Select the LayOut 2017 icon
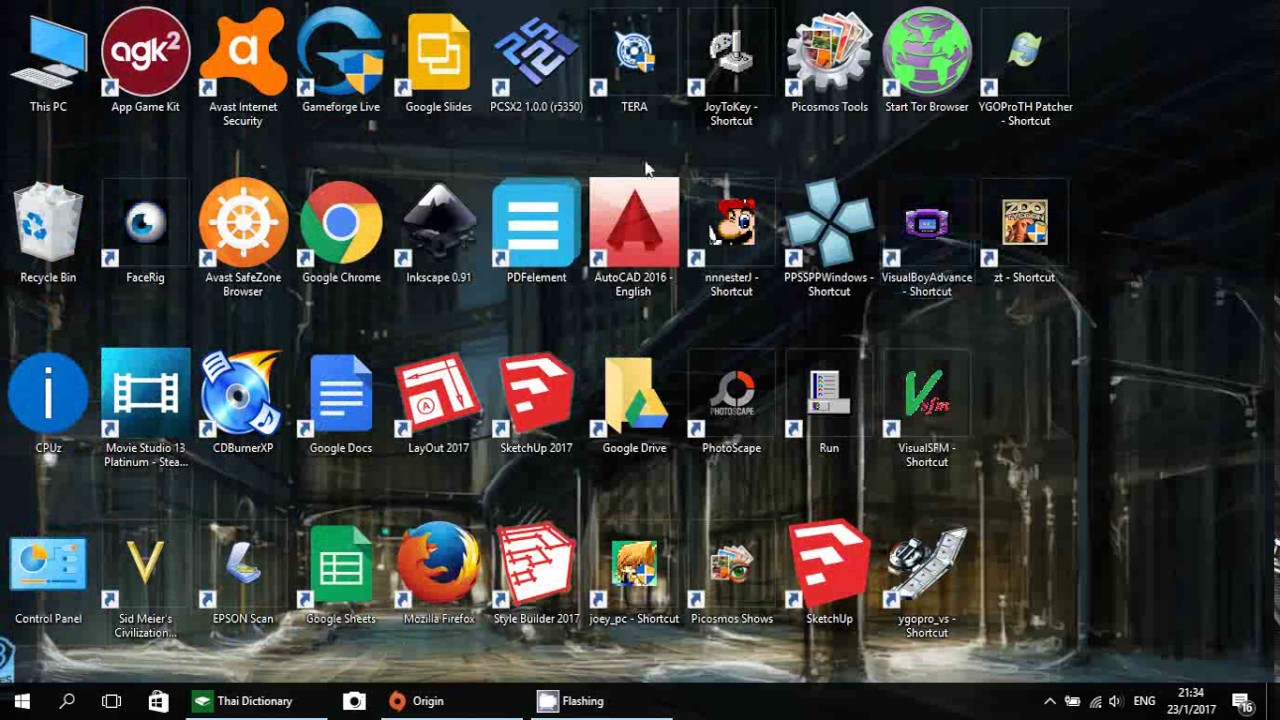The width and height of the screenshot is (1280, 720). point(438,402)
